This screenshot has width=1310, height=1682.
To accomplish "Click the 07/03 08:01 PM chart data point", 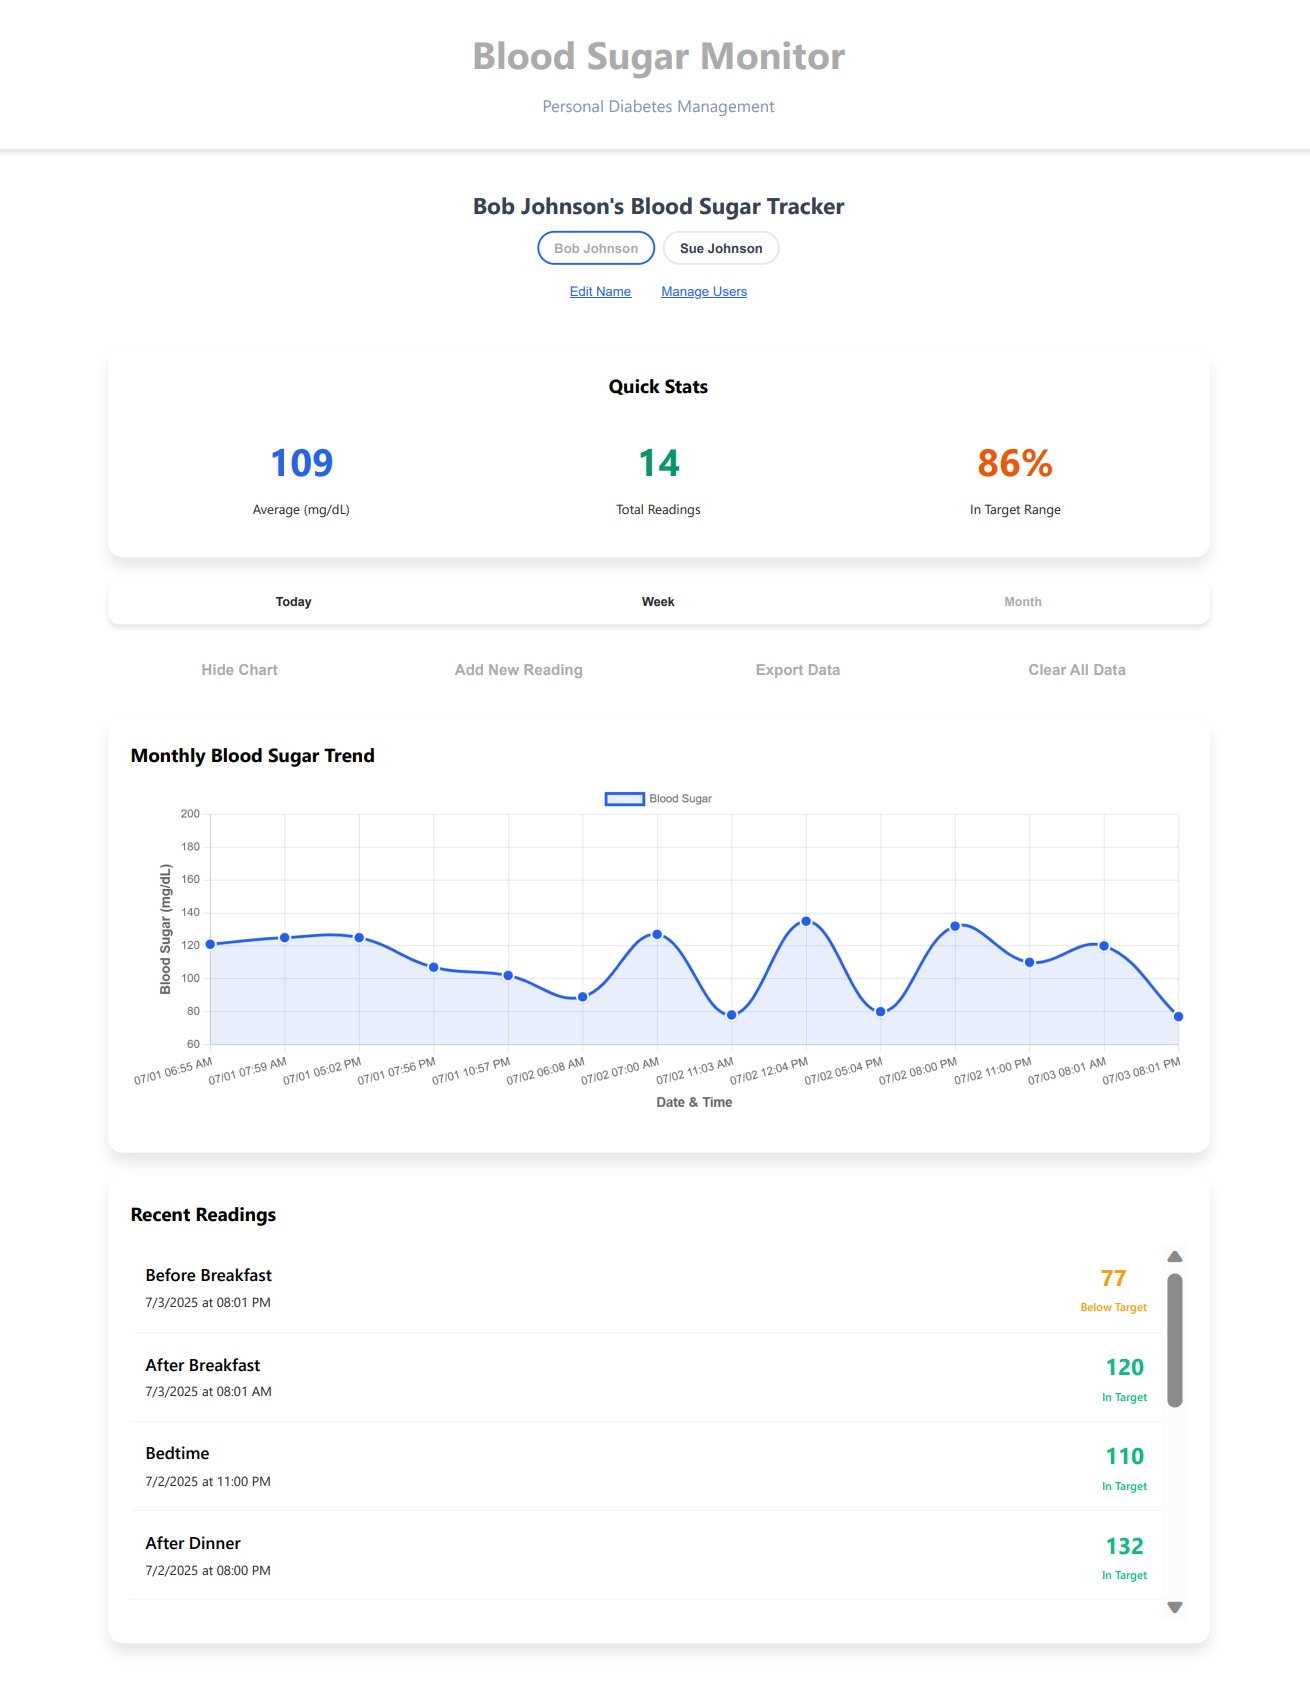I will pos(1178,1017).
